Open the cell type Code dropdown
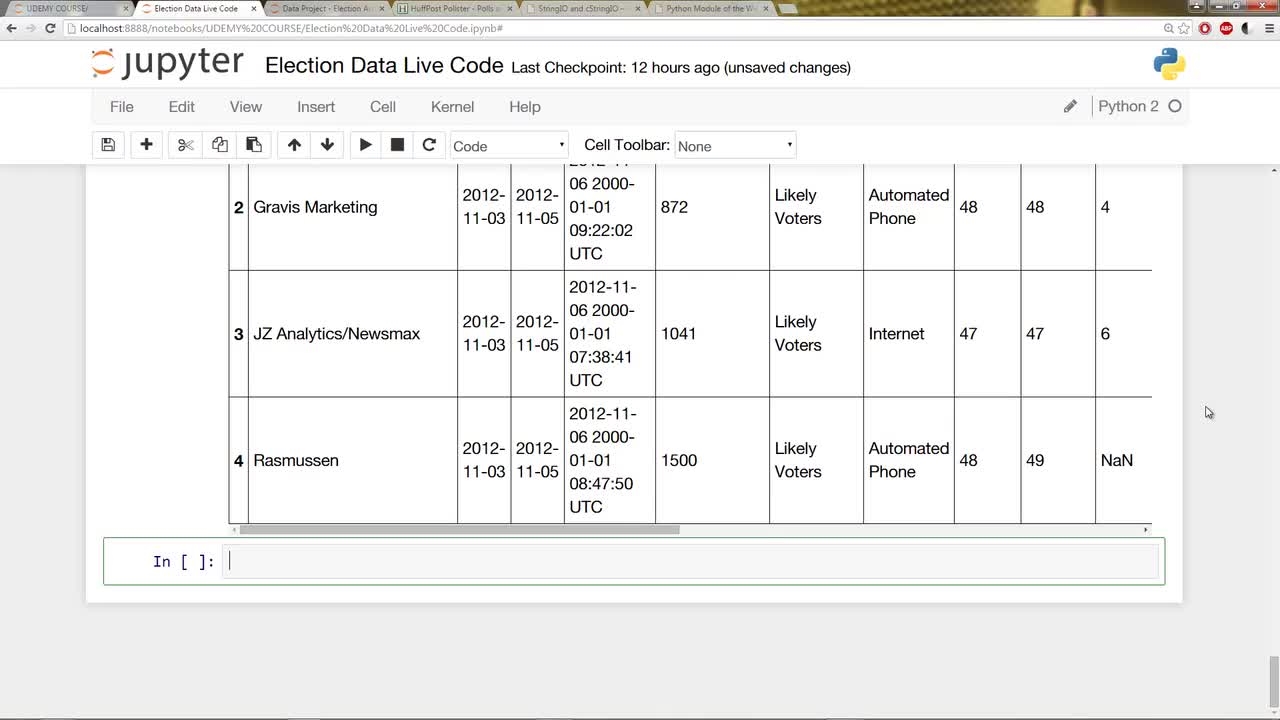 (509, 146)
